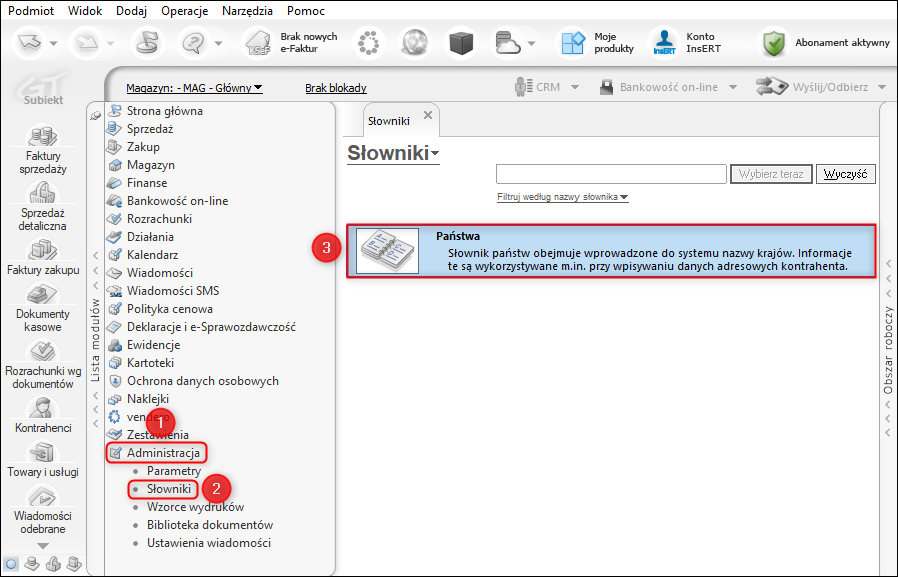Select Parametry under Administracja

(x=174, y=471)
